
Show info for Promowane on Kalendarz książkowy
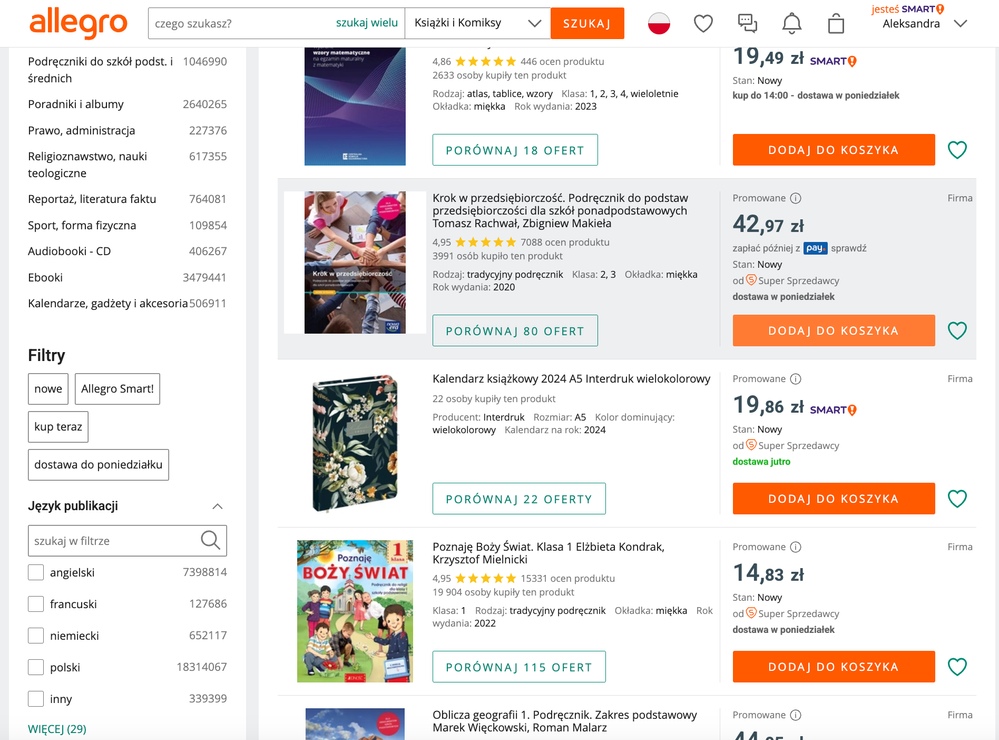pyautogui.click(x=795, y=379)
